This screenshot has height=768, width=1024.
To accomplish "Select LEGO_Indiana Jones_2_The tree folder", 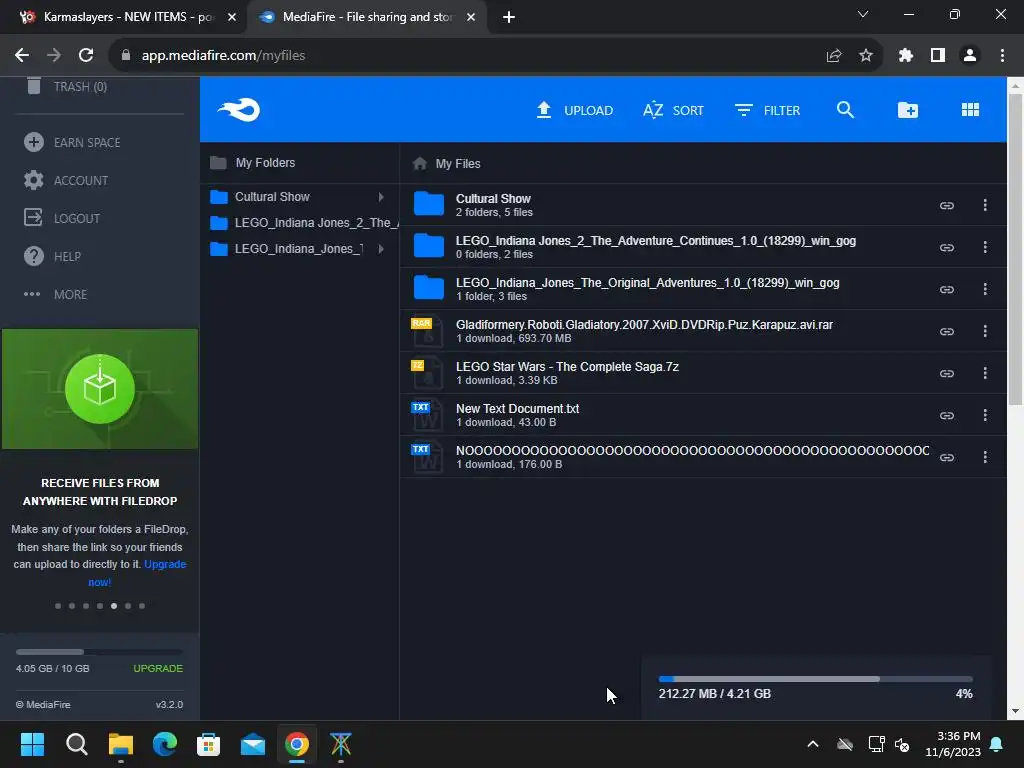I will [x=316, y=223].
